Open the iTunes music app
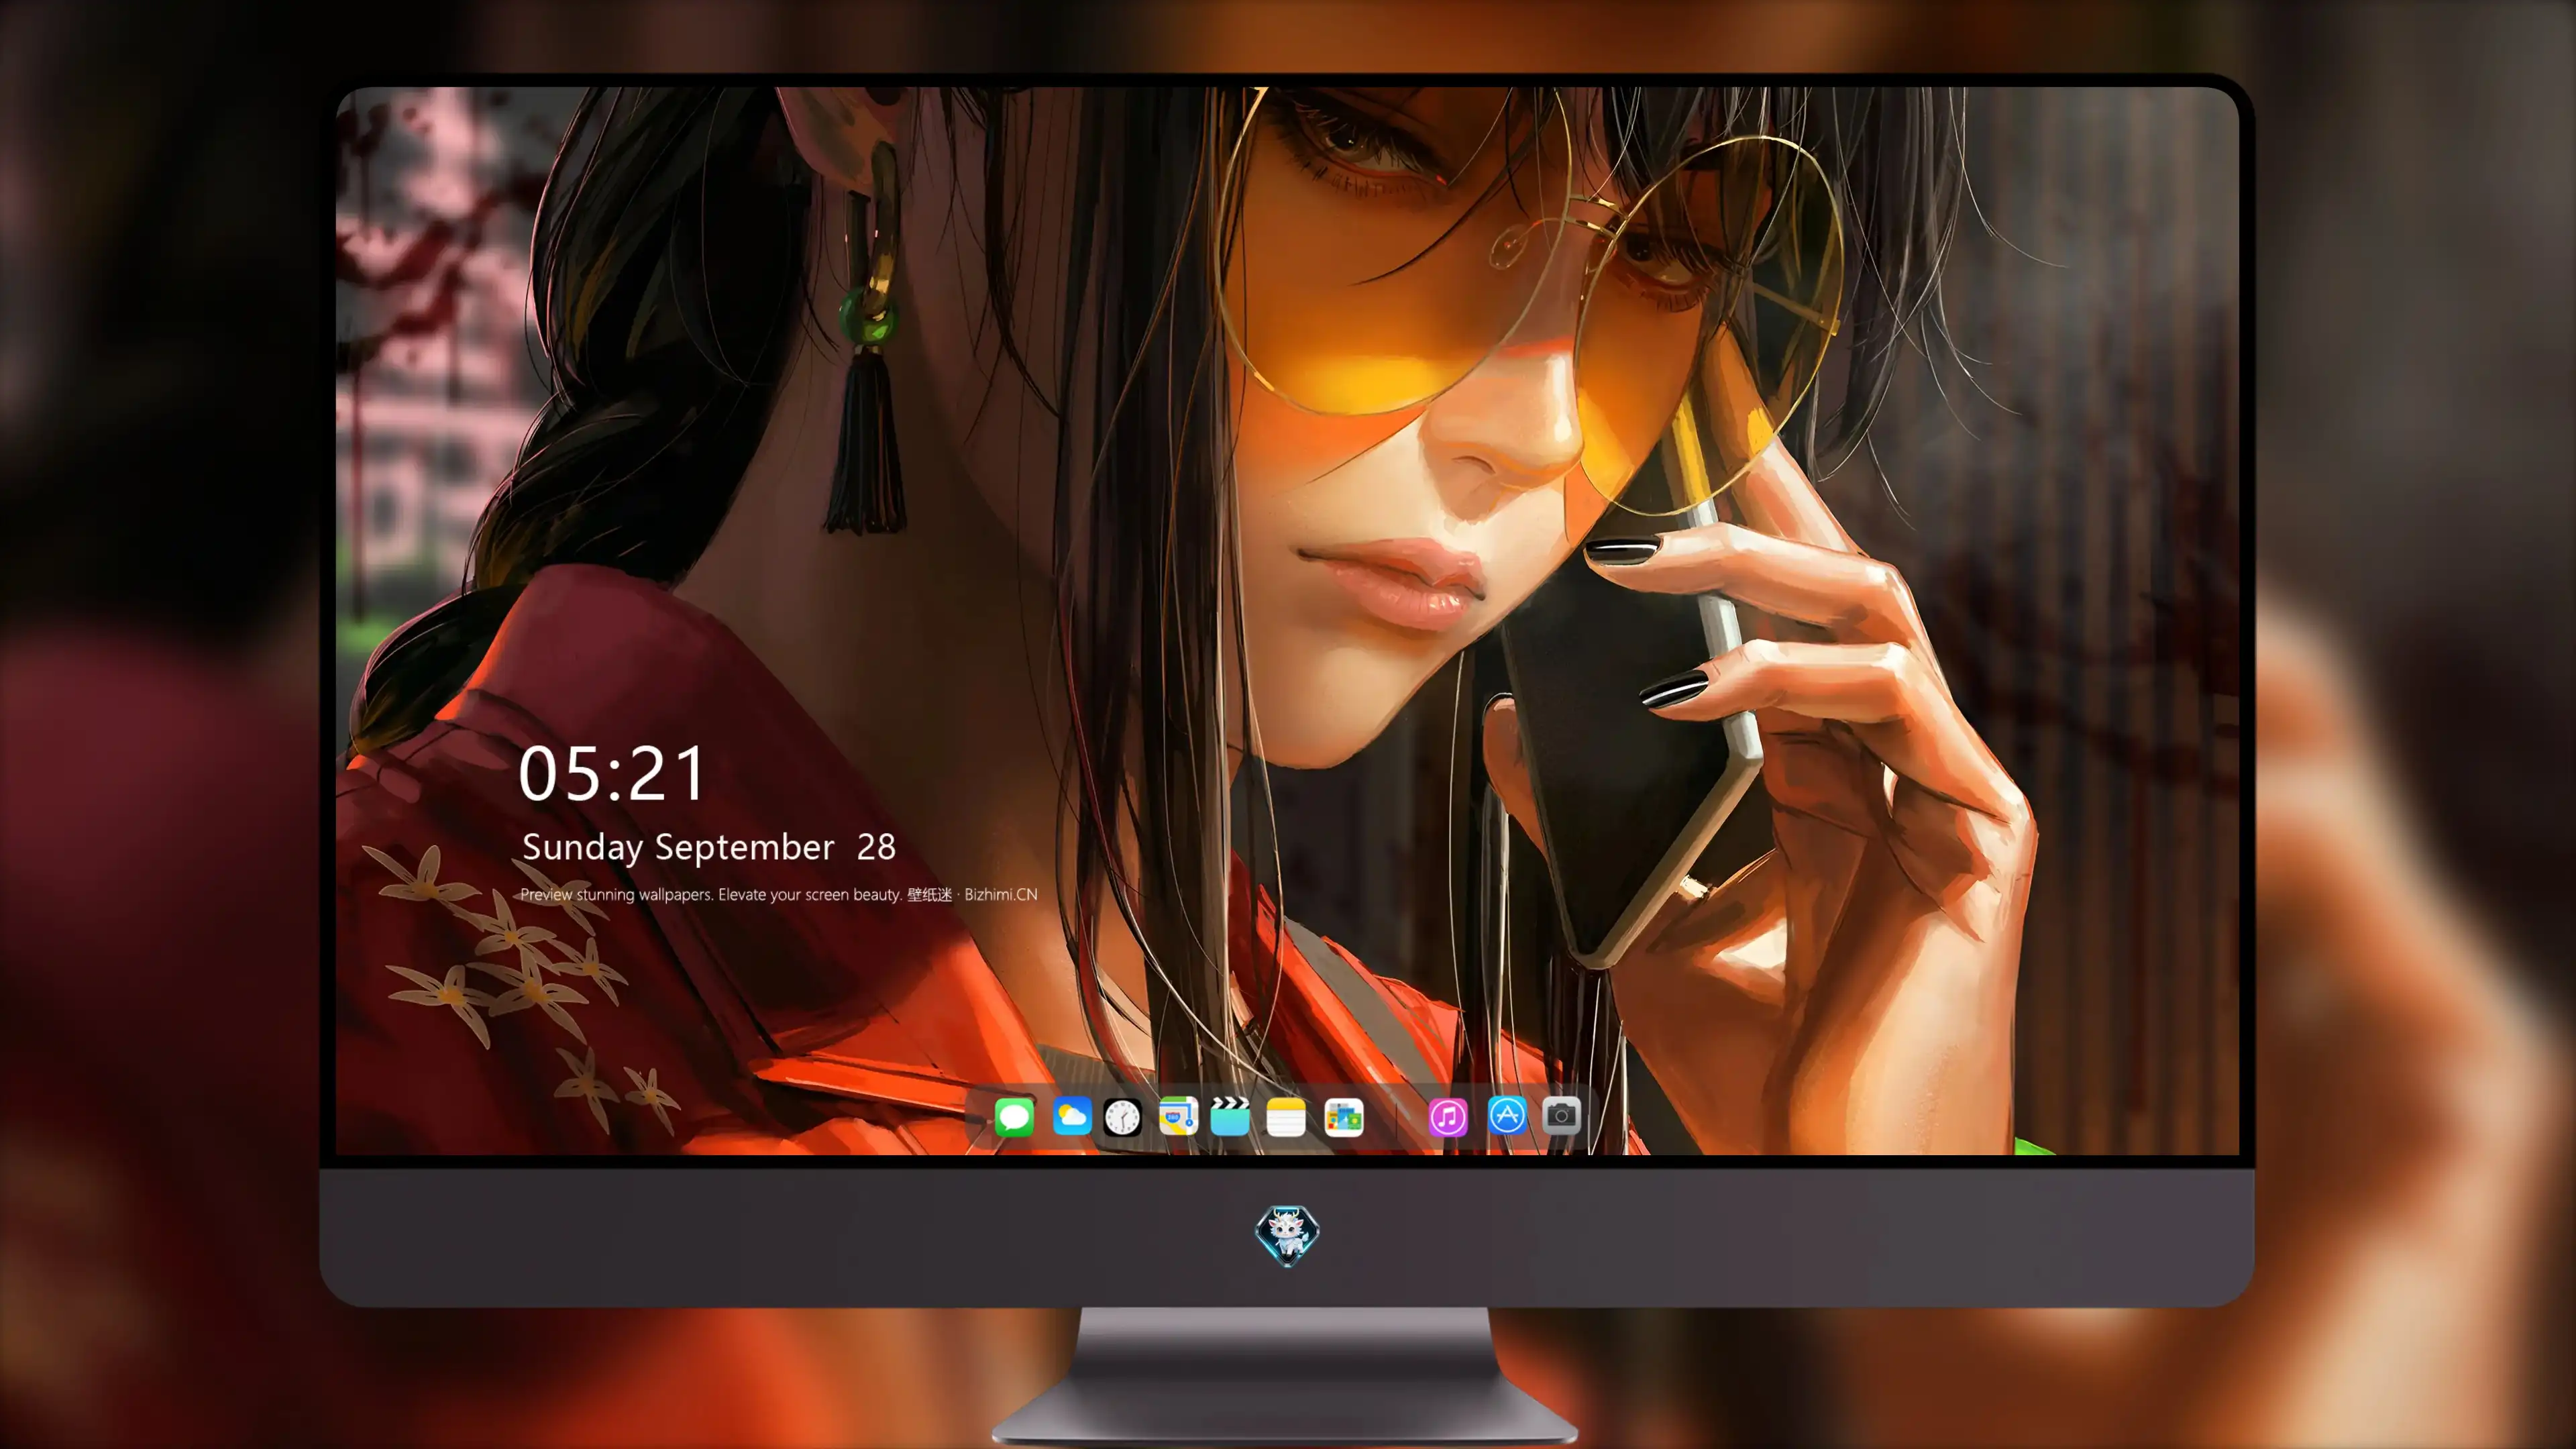The image size is (2576, 1449). tap(1448, 1117)
